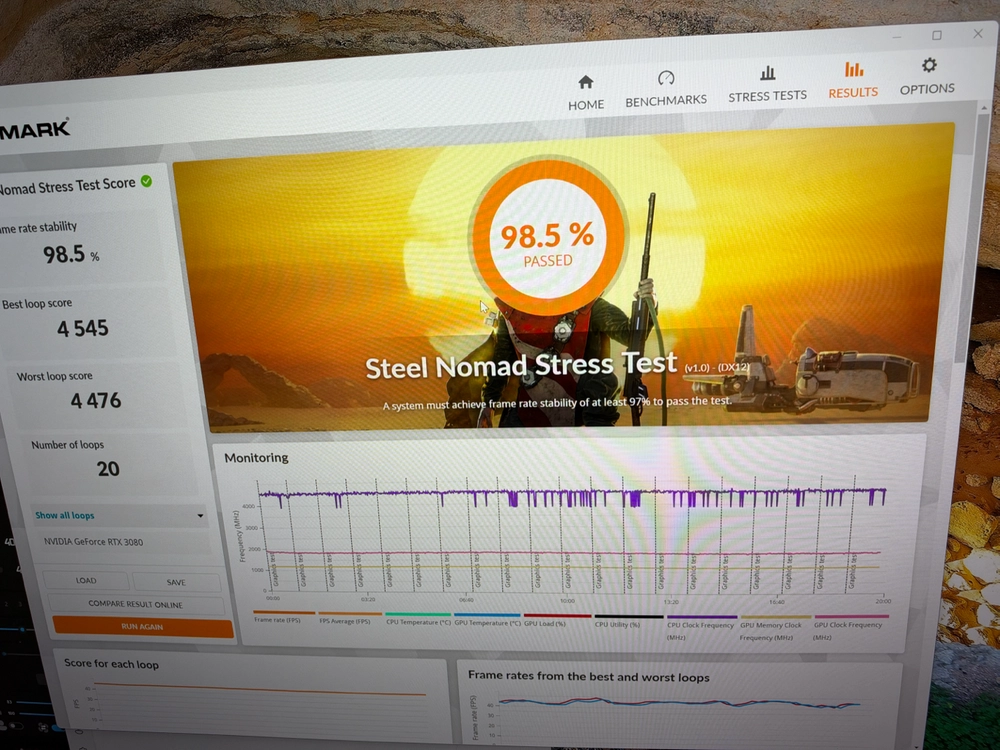
Task: Select the RESULTS tab
Action: 853,80
